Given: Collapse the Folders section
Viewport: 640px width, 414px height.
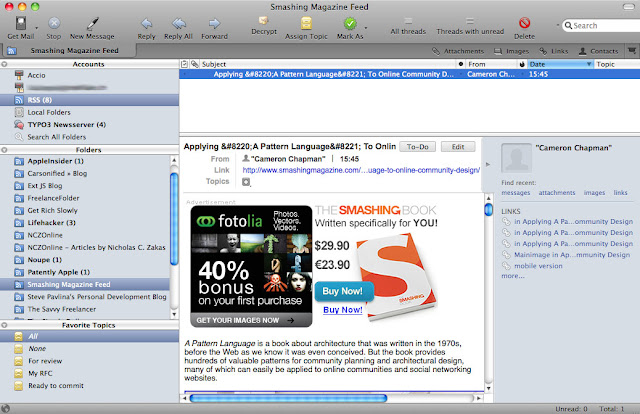Looking at the screenshot, I should 4,150.
